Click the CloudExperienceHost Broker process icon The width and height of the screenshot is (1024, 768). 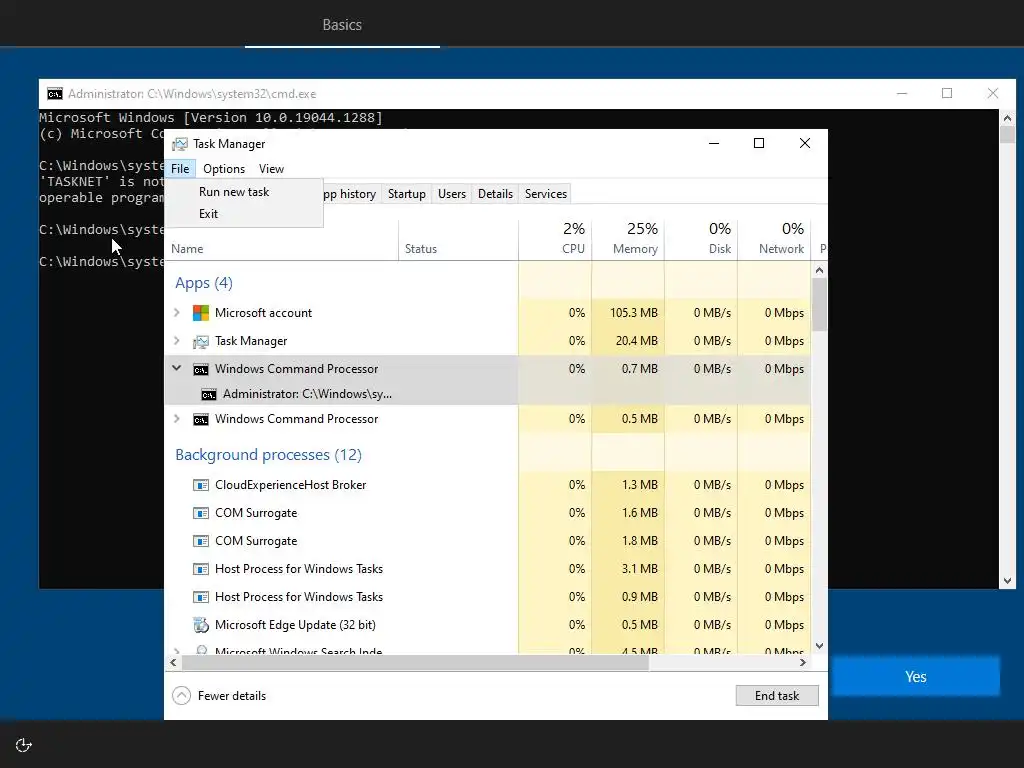coord(200,485)
